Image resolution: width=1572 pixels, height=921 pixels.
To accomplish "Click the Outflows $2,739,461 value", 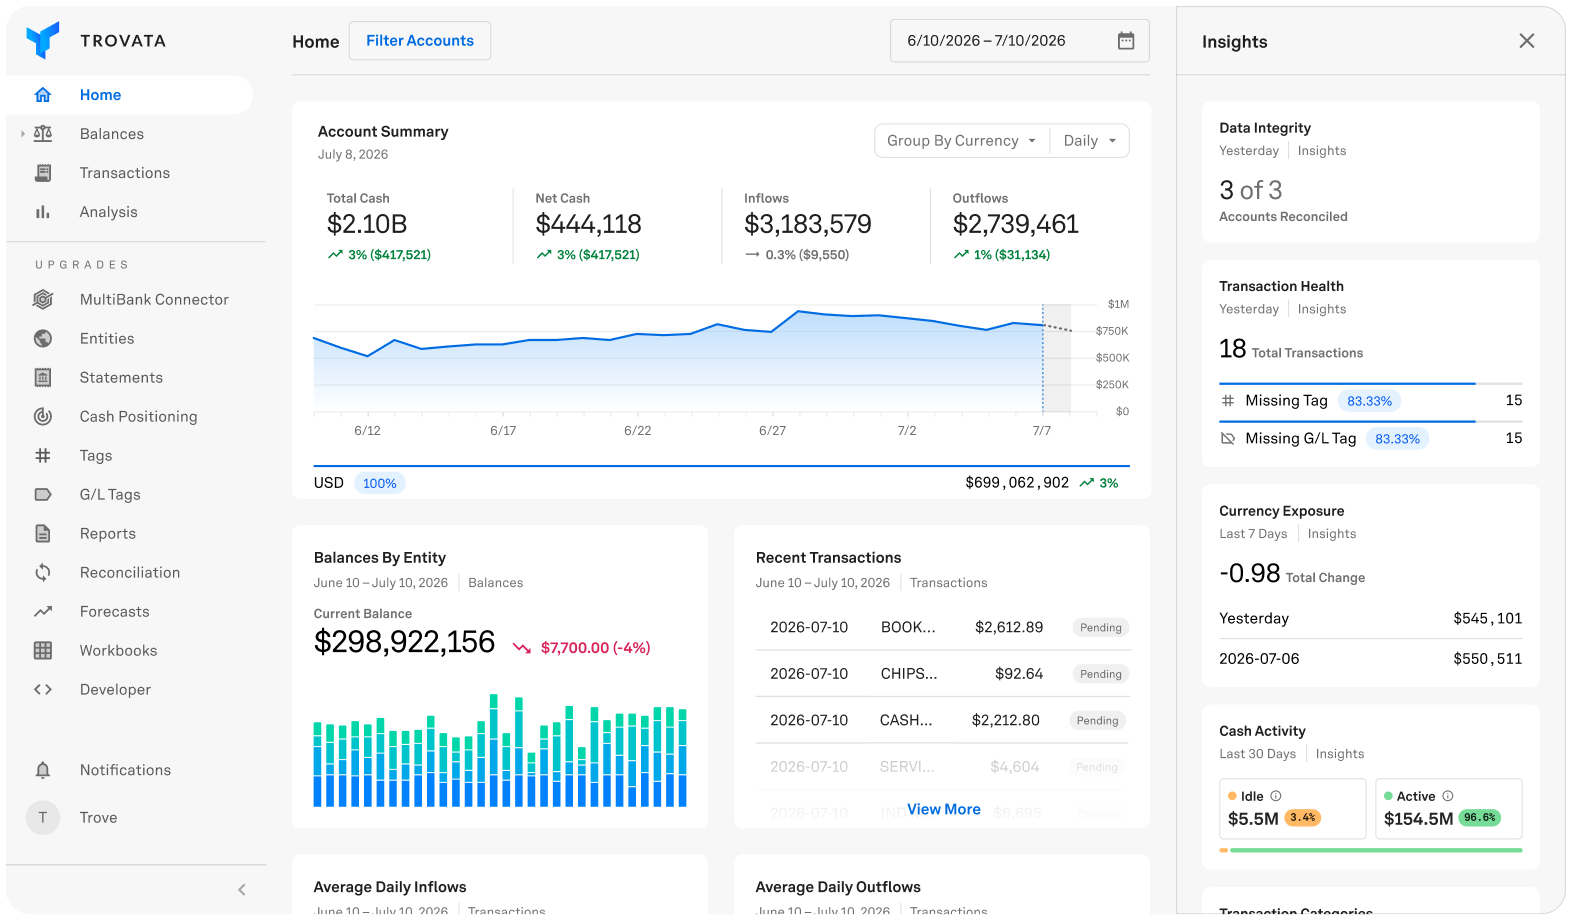I will [1016, 224].
